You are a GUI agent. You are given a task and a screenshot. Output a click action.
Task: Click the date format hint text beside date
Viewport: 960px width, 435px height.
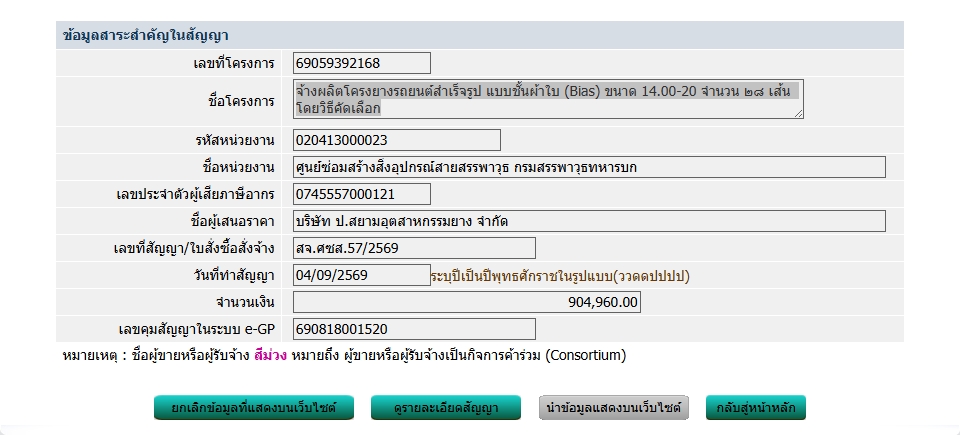(x=561, y=276)
